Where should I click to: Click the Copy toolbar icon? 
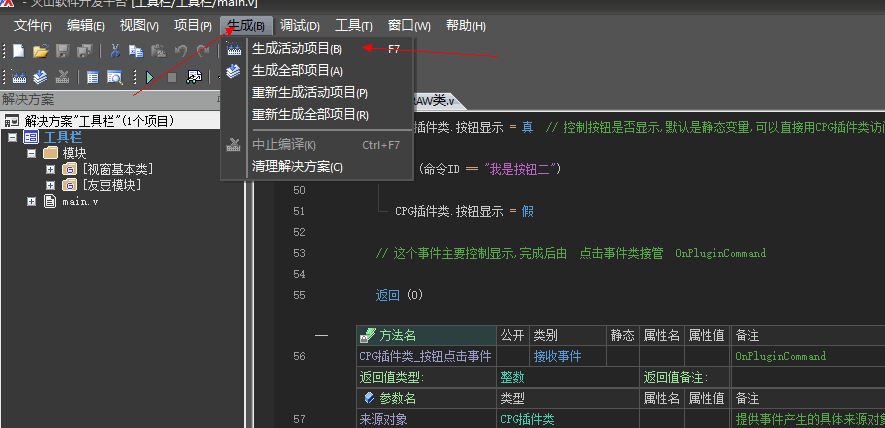point(136,51)
